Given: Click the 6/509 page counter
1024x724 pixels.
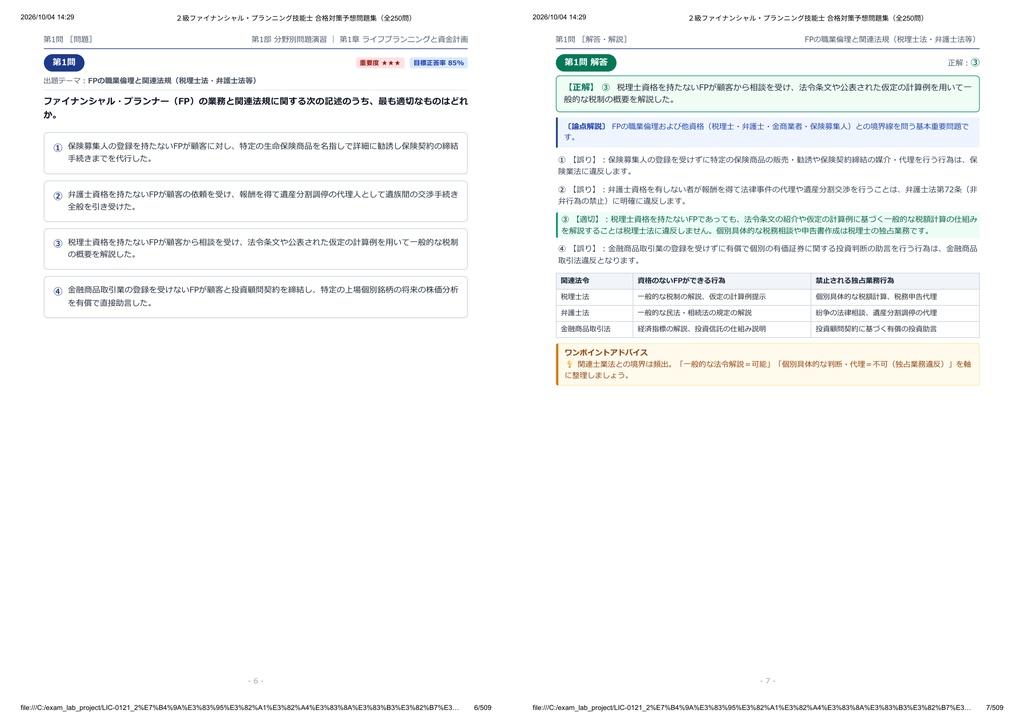Looking at the screenshot, I should (x=483, y=708).
